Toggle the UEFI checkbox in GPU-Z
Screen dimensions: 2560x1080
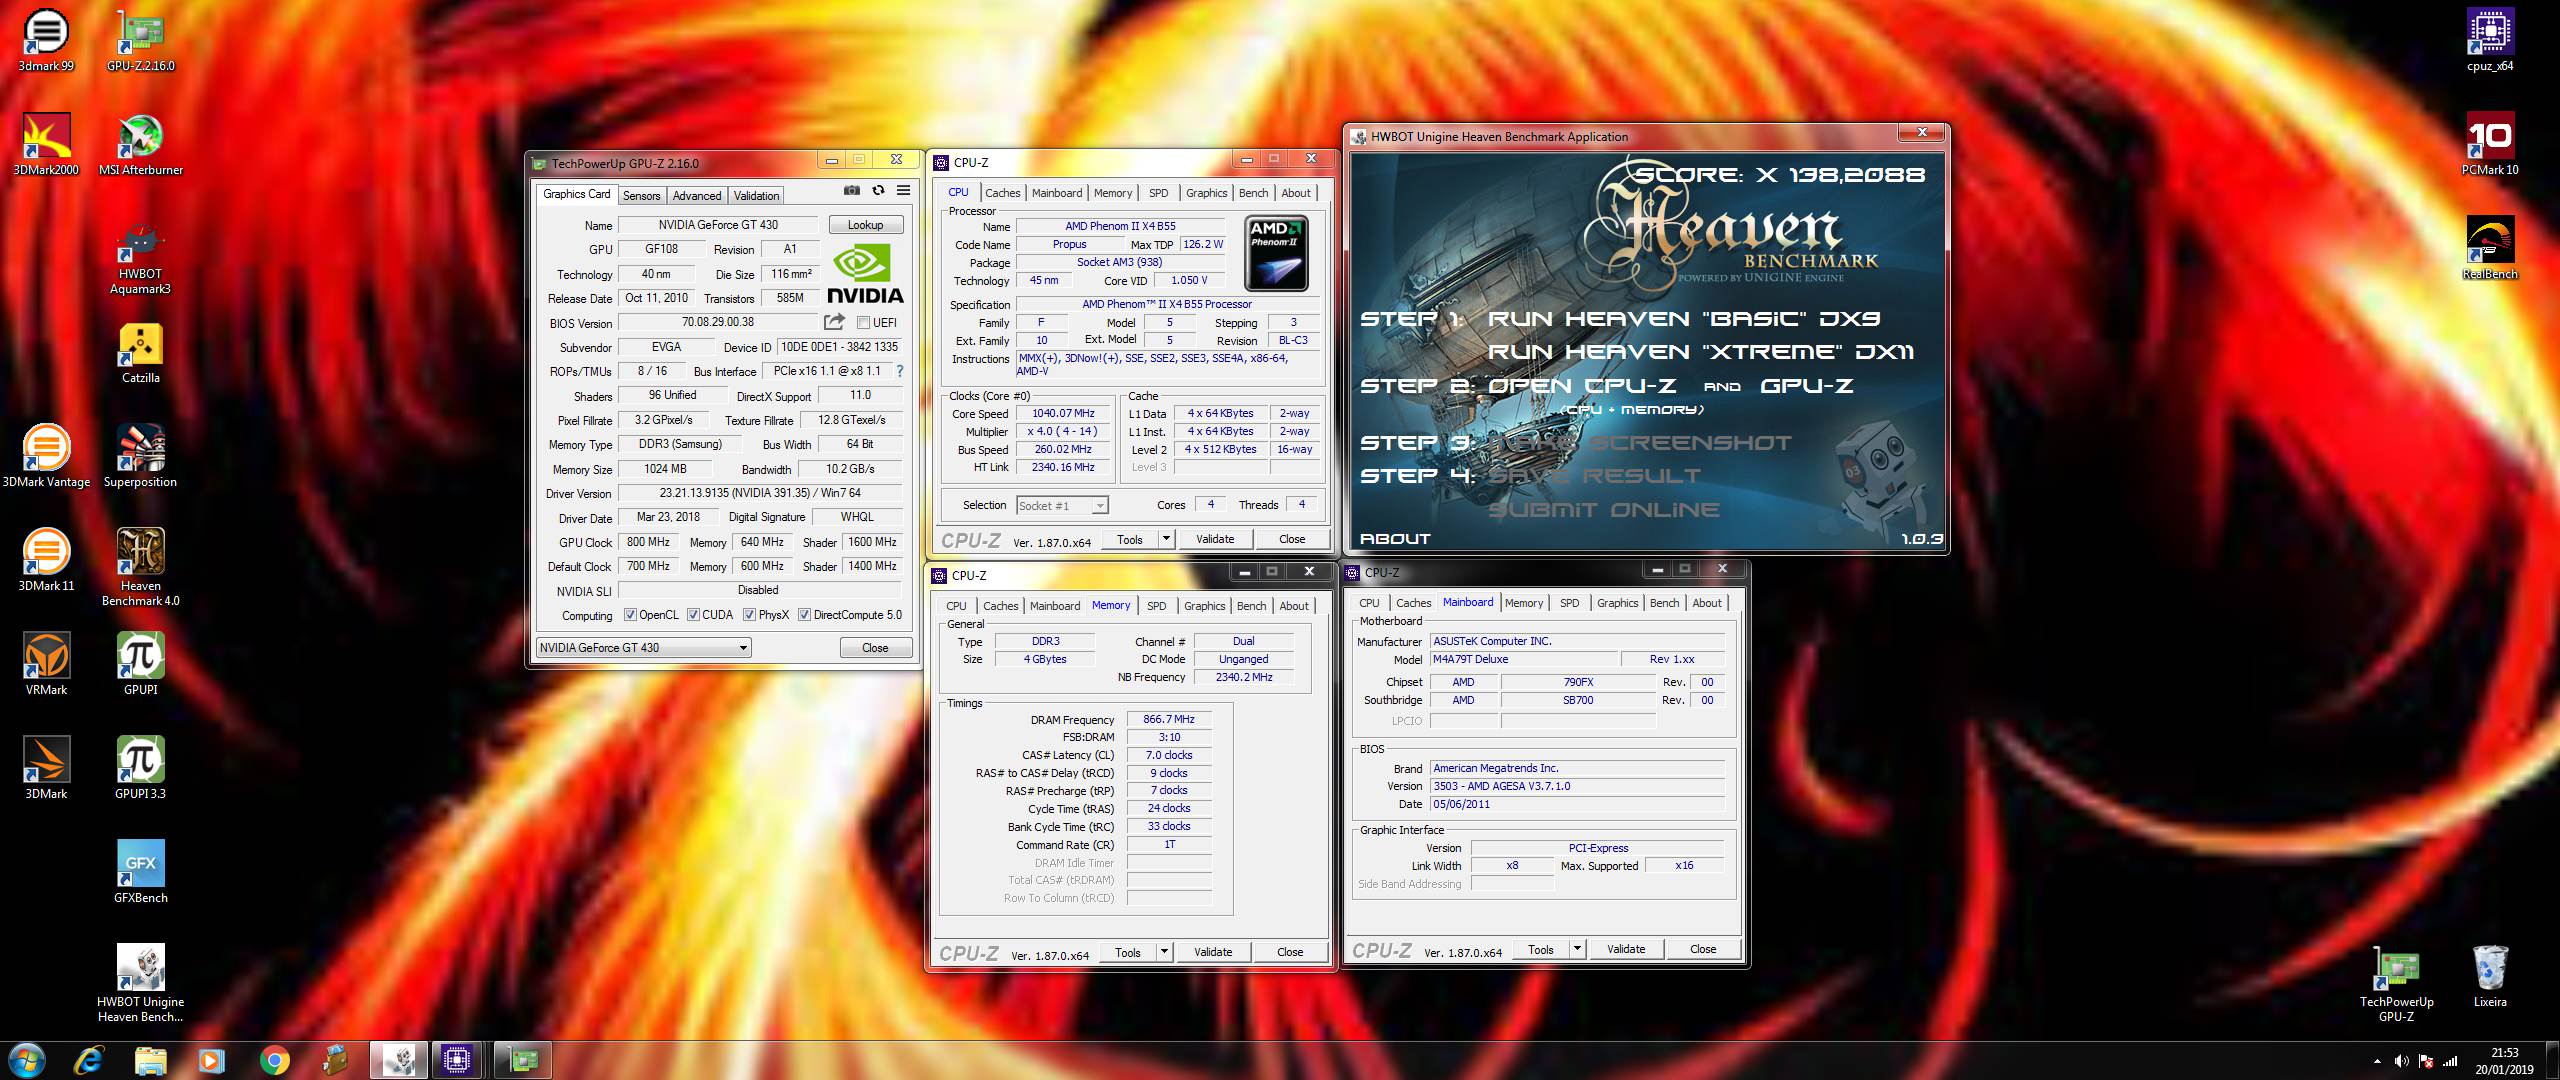863,322
